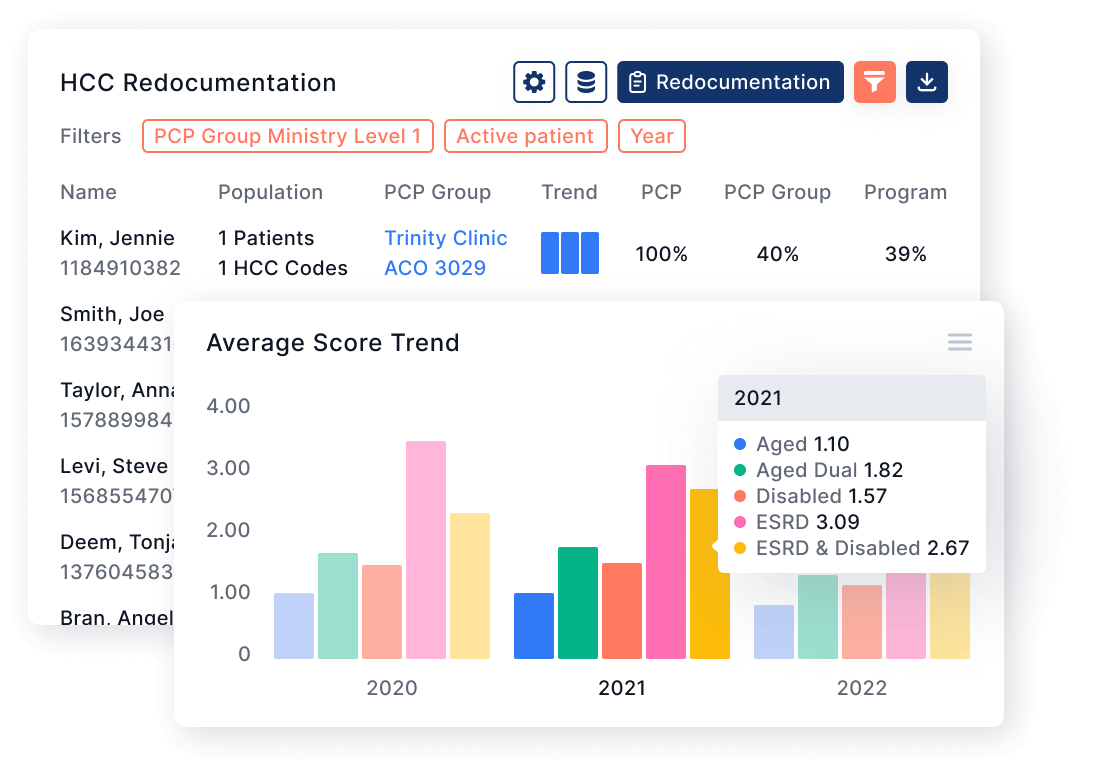Open the filter funnel icon
The width and height of the screenshot is (1096, 770).
pos(874,82)
